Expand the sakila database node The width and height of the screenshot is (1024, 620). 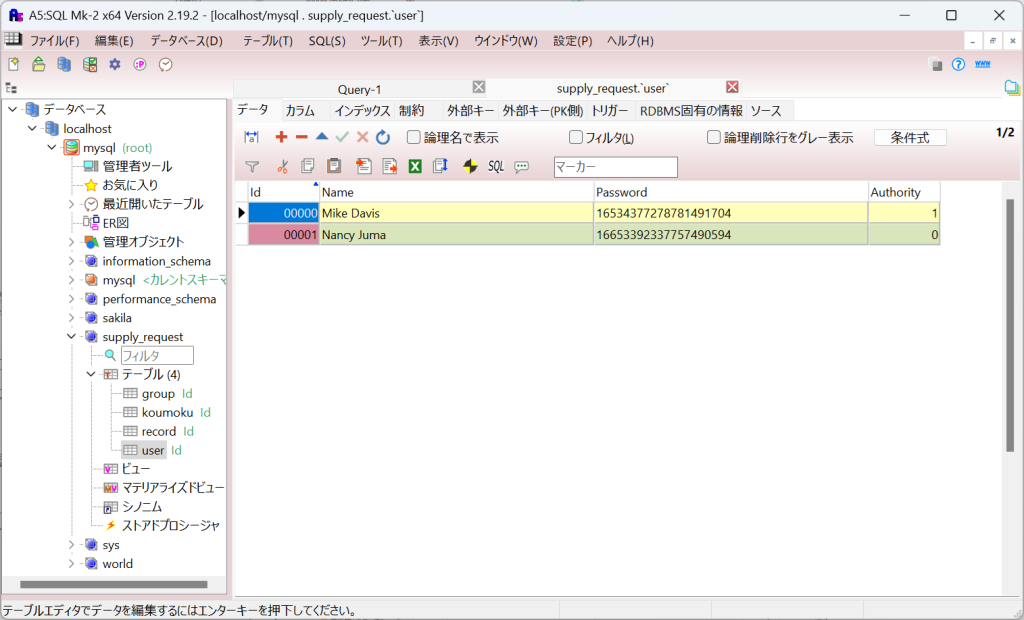coord(72,318)
